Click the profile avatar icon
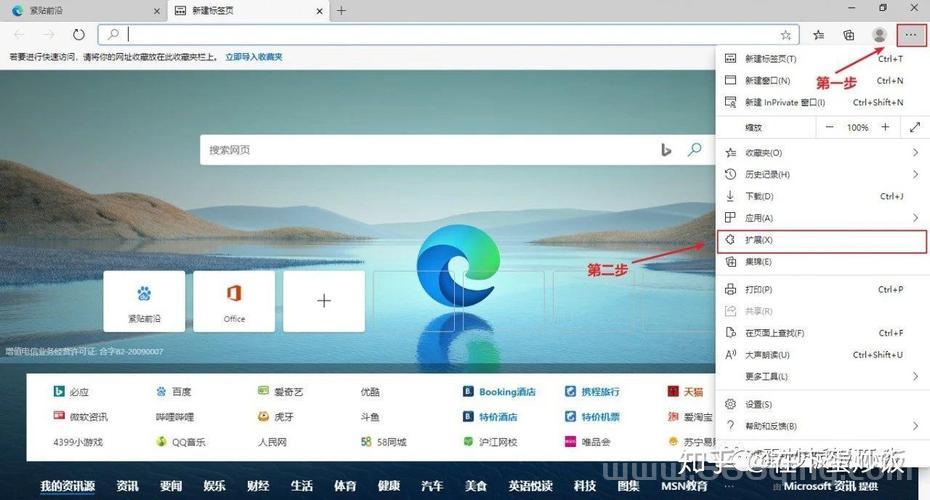 tap(879, 35)
